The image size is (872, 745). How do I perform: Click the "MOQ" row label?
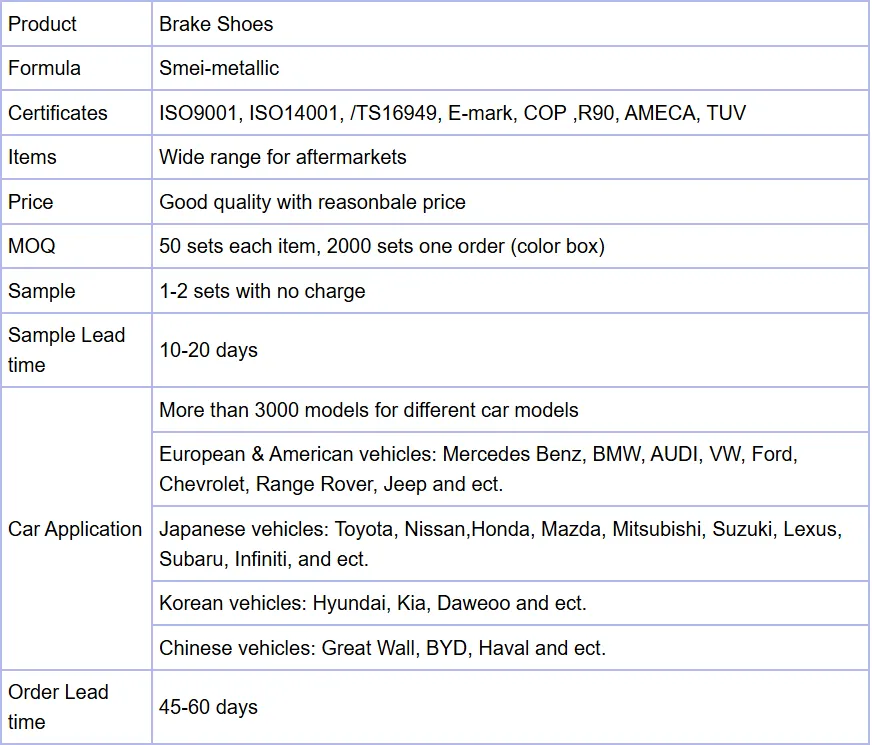(x=32, y=246)
